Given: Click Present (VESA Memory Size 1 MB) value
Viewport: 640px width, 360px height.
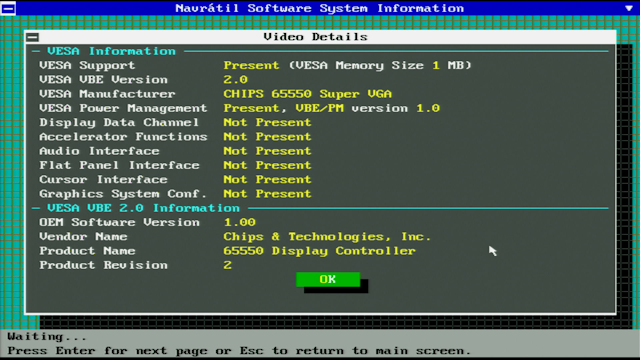Looking at the screenshot, I should pos(347,65).
